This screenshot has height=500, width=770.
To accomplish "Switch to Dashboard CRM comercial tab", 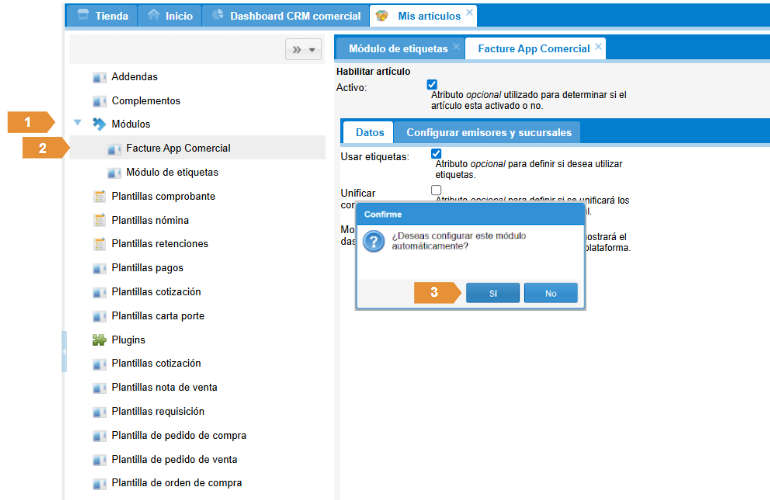I will click(286, 16).
